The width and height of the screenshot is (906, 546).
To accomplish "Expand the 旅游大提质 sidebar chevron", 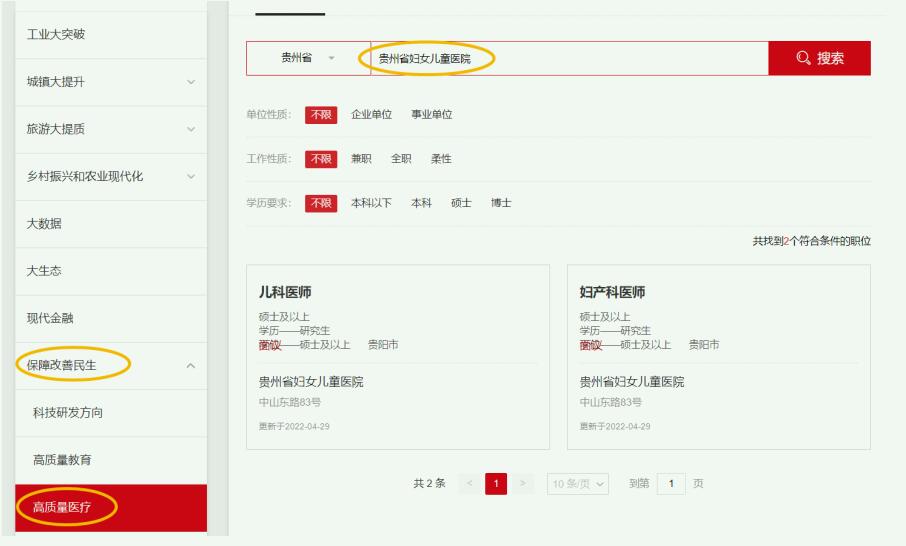I will click(191, 129).
